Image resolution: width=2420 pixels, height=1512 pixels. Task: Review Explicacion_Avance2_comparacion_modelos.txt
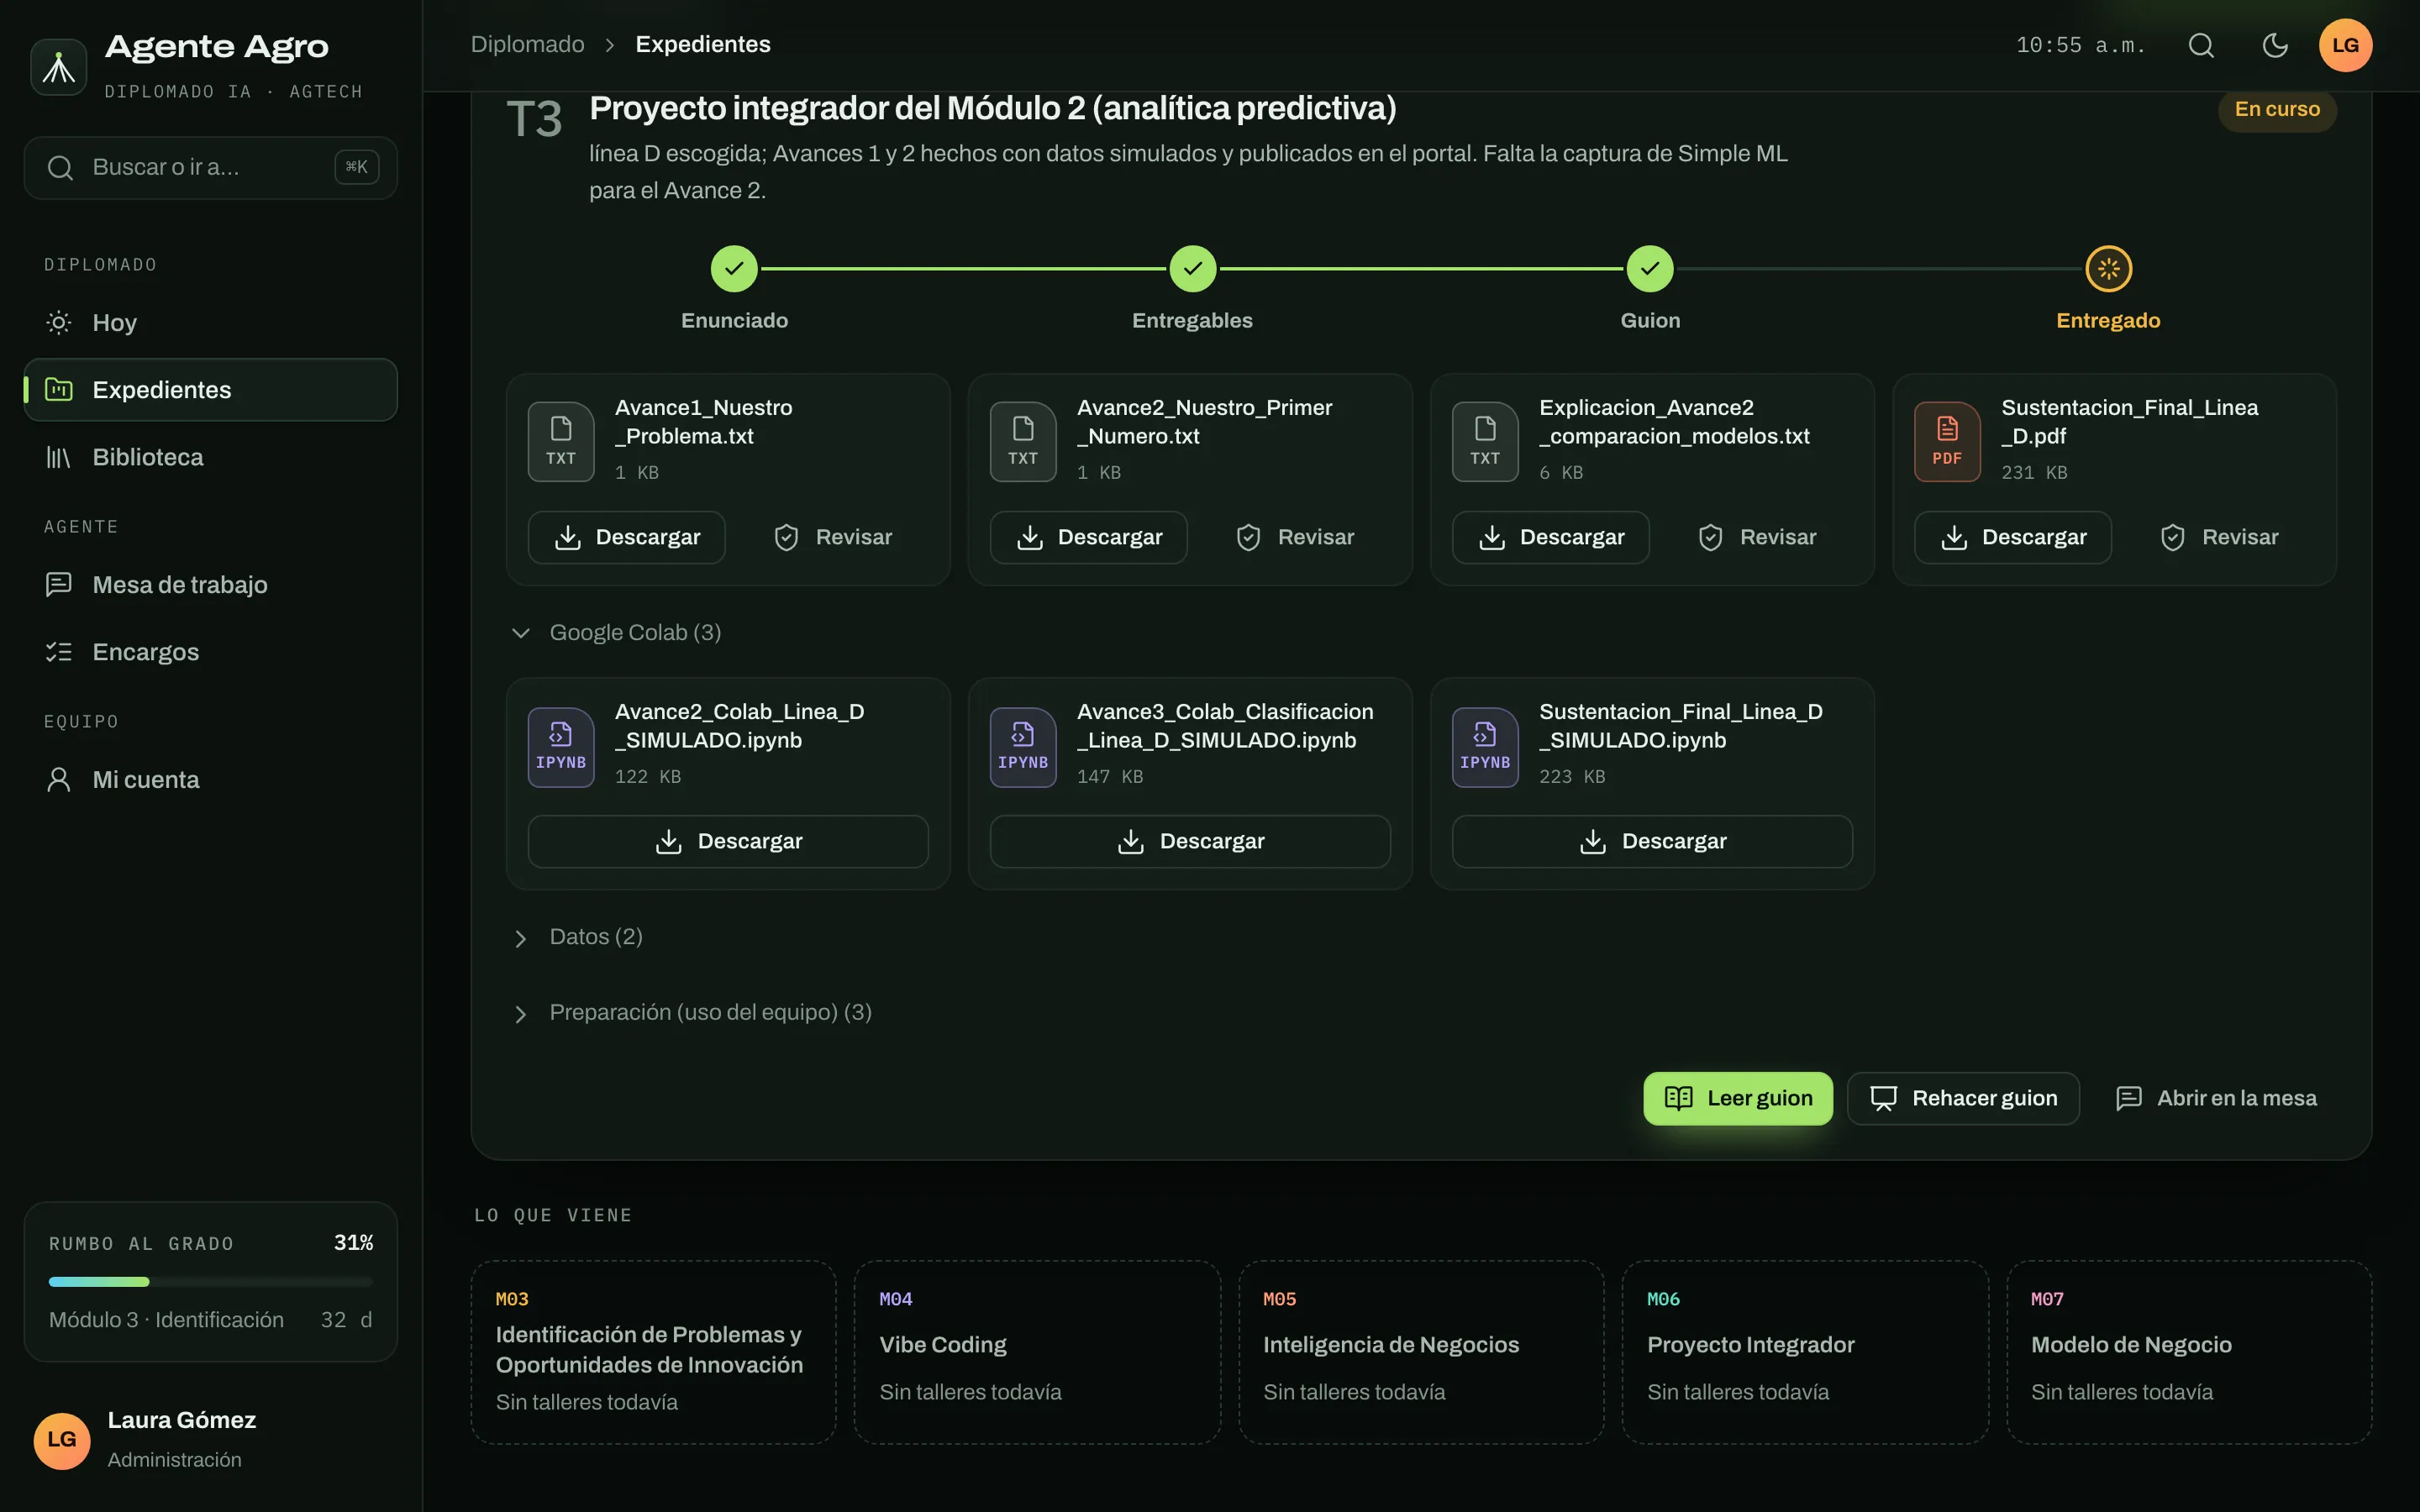point(1757,537)
